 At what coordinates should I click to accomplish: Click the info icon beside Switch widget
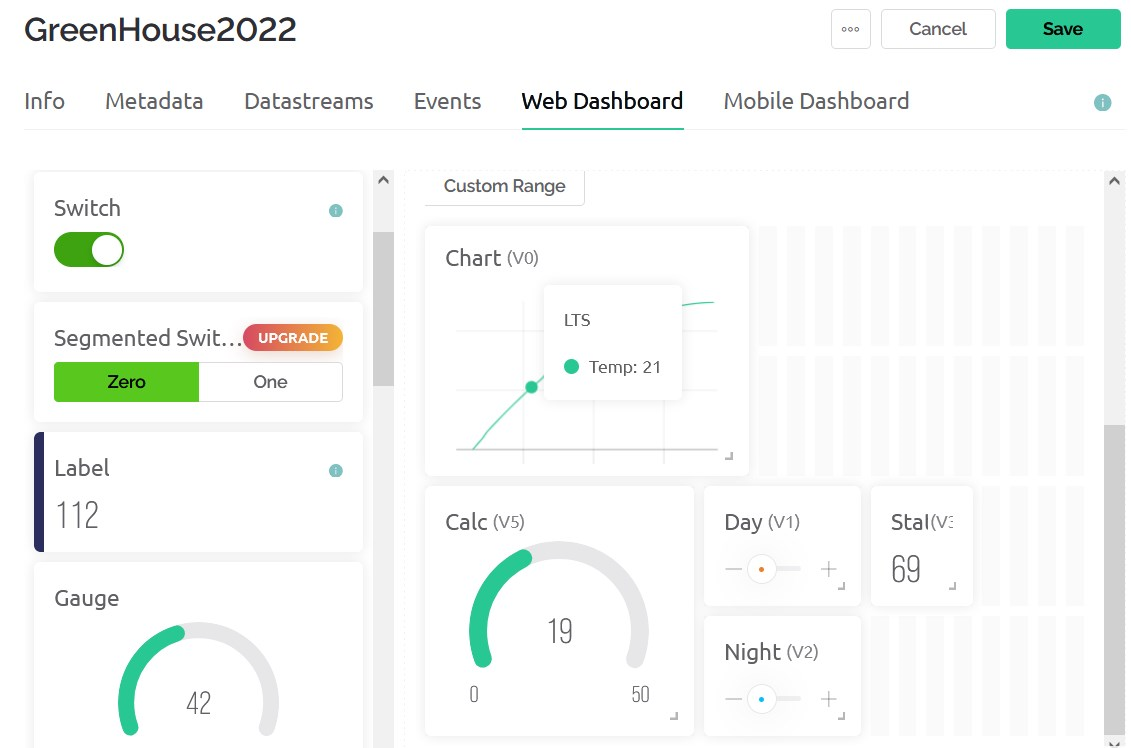[335, 211]
